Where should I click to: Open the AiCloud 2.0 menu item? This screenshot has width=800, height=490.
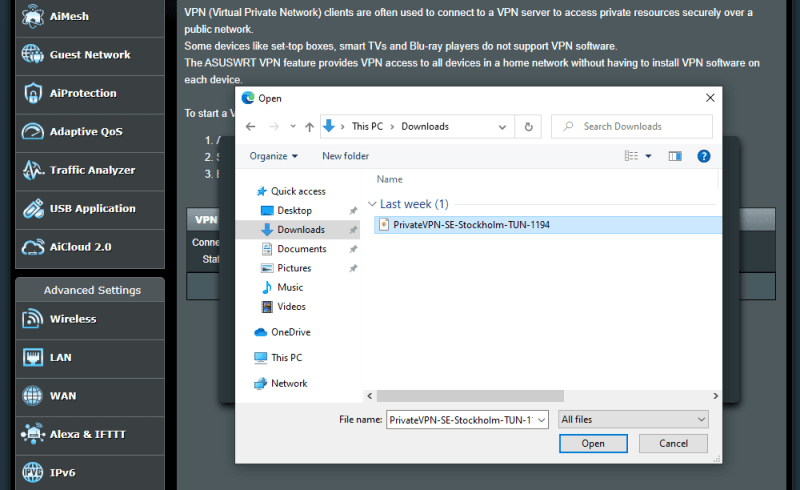[x=90, y=247]
